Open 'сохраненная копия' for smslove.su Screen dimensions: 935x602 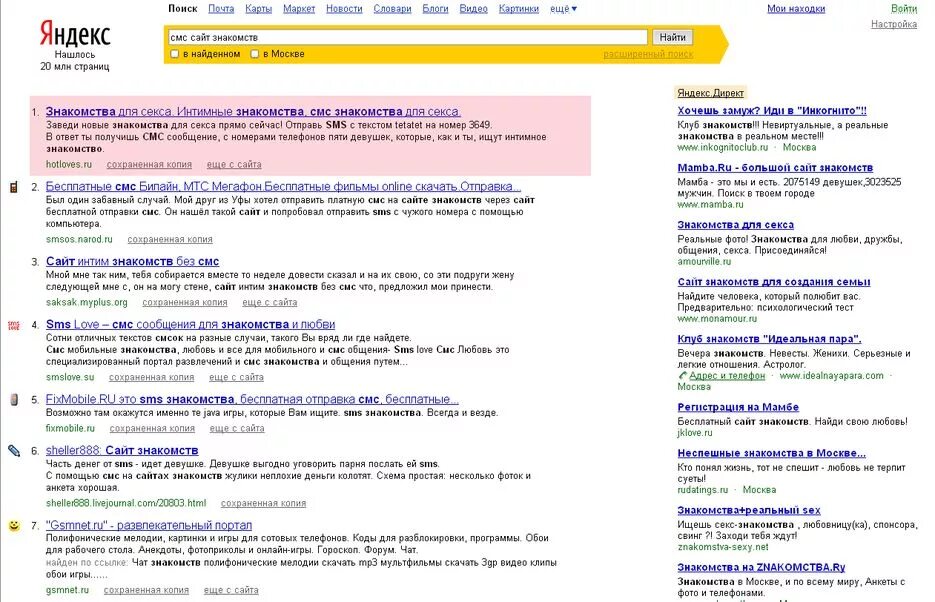pos(151,378)
